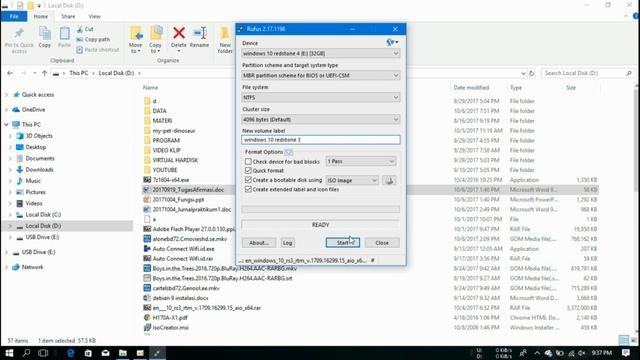This screenshot has height=360, width=640.
Task: Select debian 9 instalasi.docx file
Action: coord(180,298)
